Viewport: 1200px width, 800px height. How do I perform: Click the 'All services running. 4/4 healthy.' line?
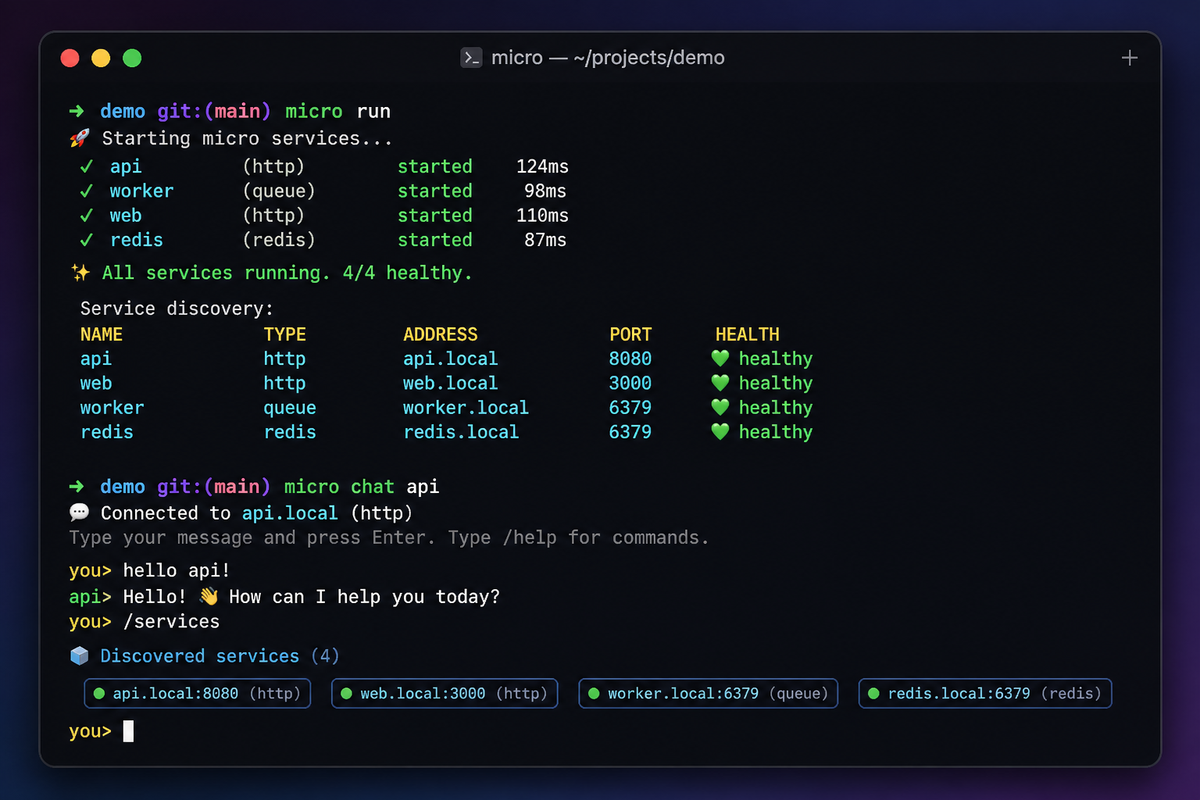click(287, 273)
